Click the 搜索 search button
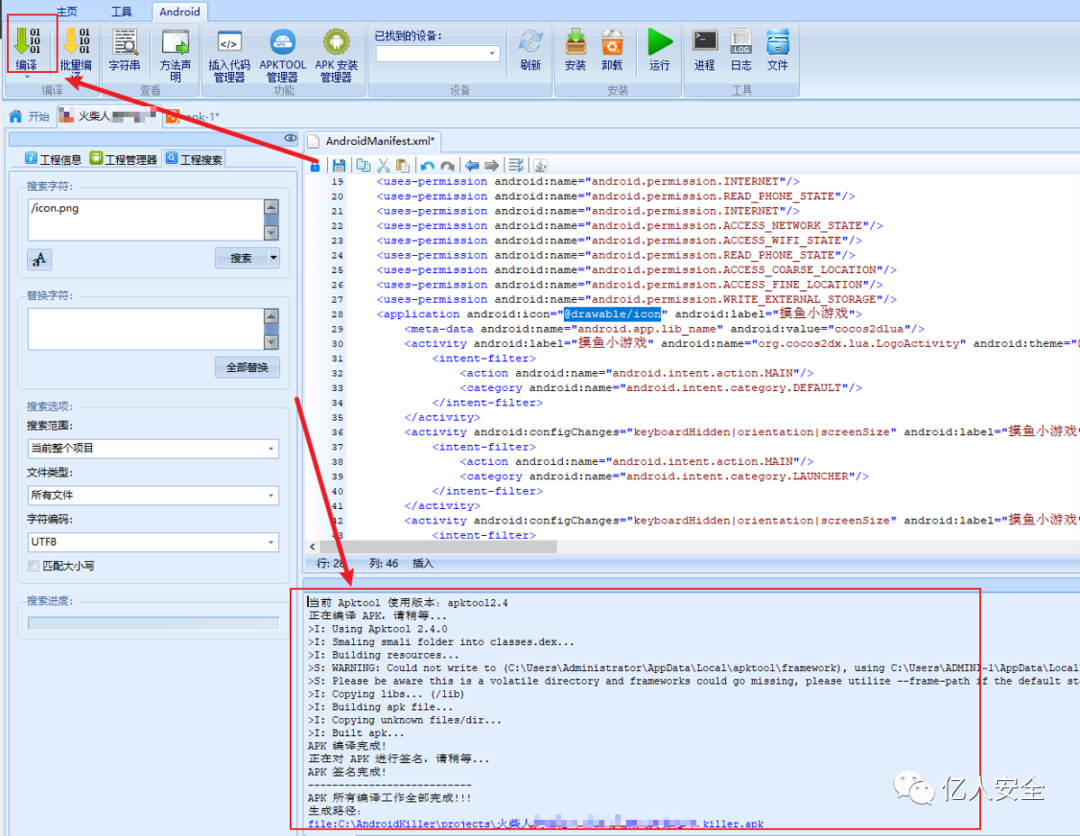This screenshot has width=1080, height=836. (x=241, y=258)
